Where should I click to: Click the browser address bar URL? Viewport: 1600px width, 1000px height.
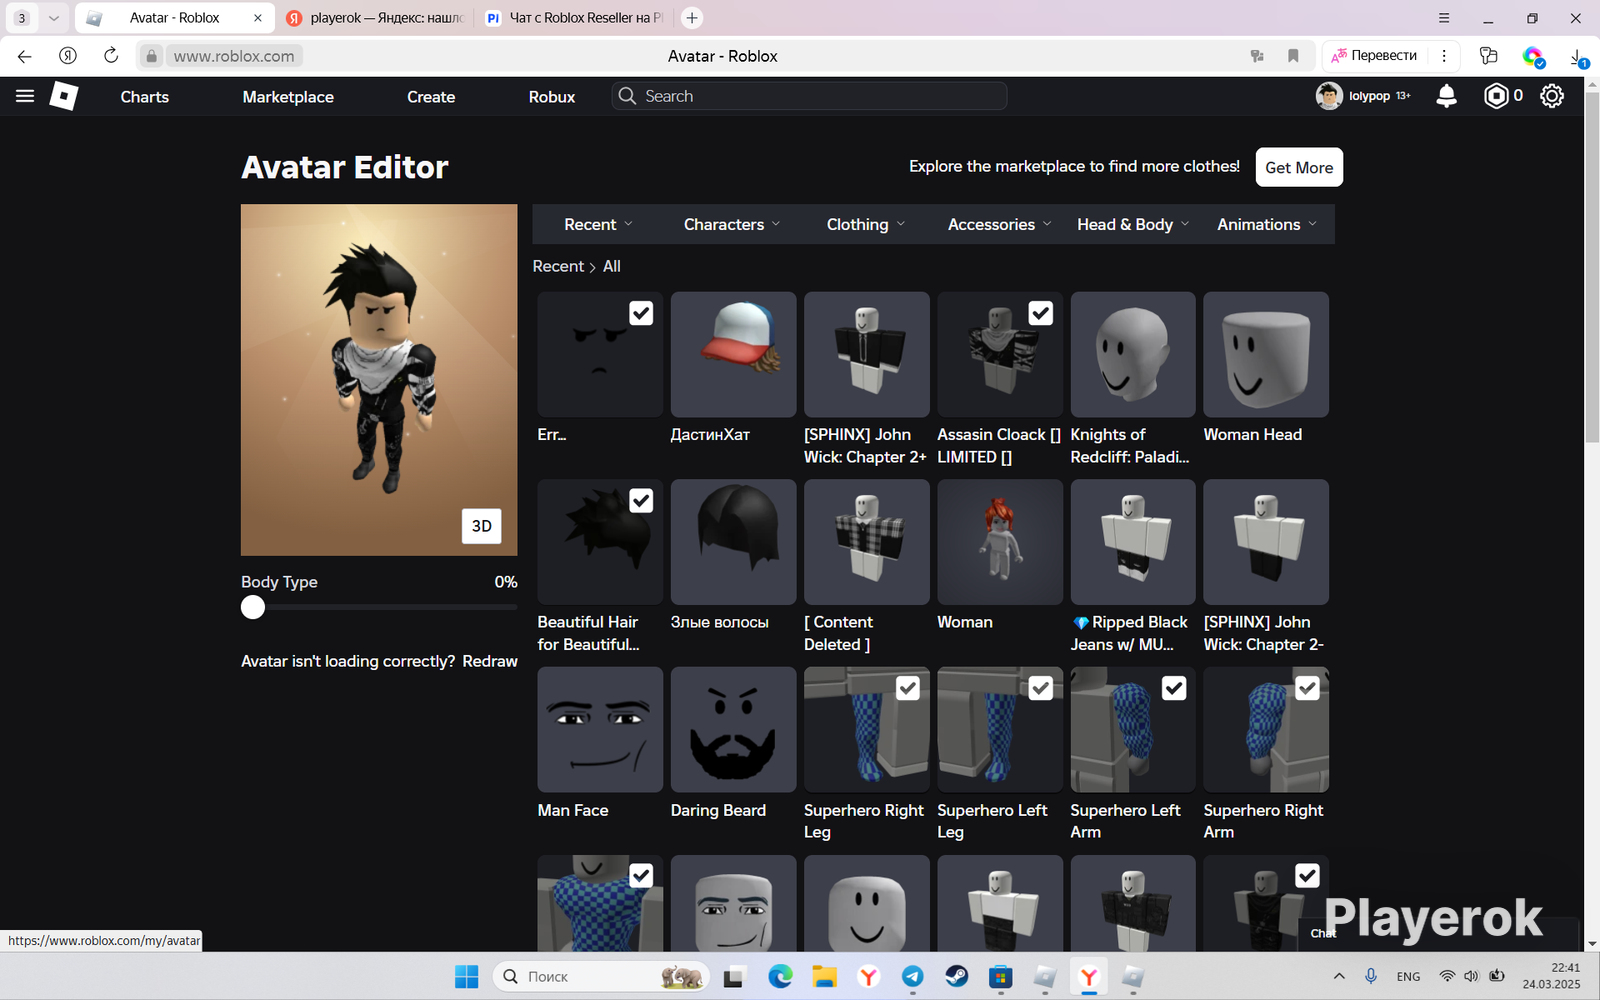click(234, 56)
